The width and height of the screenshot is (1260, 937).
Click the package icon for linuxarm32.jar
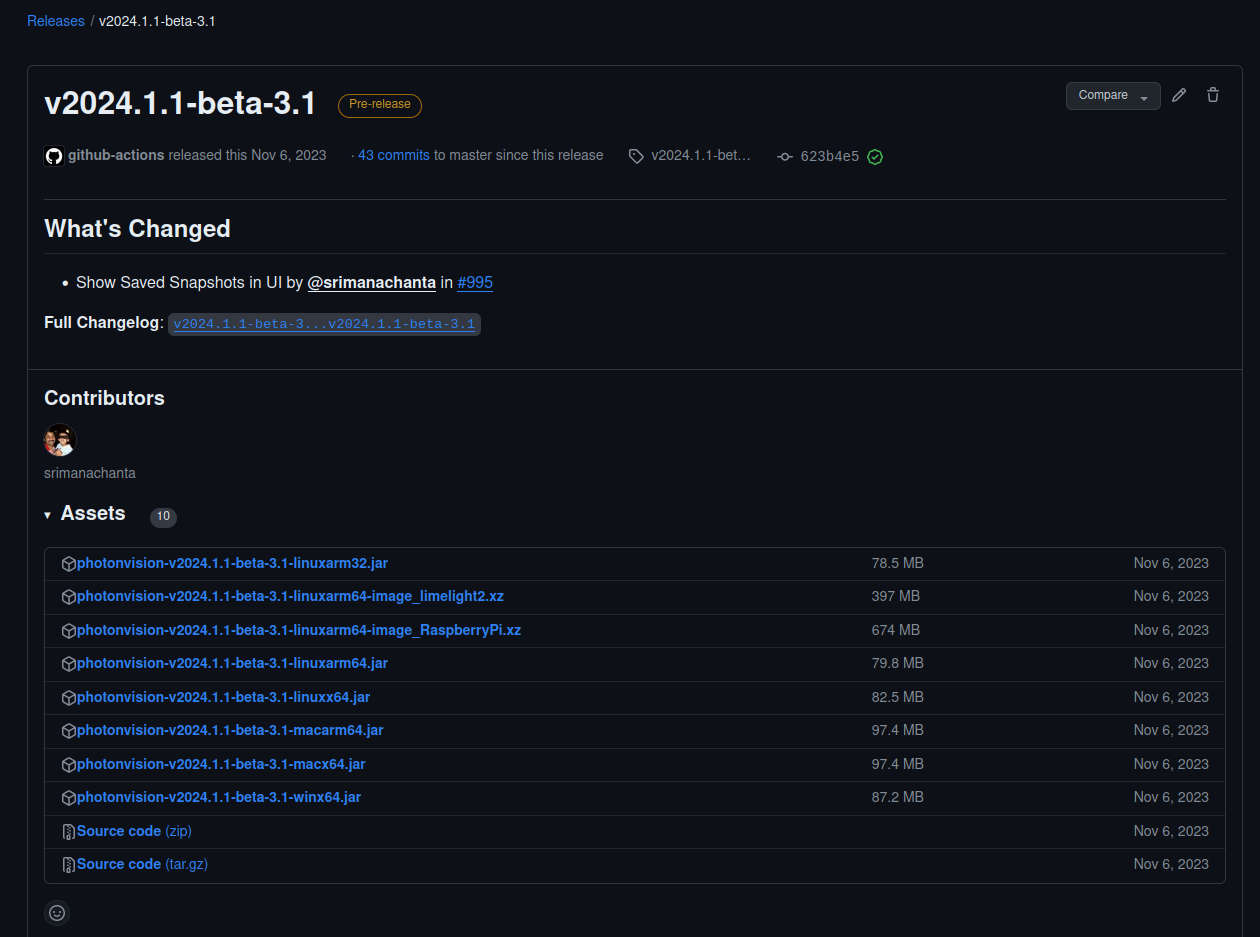[x=69, y=564]
